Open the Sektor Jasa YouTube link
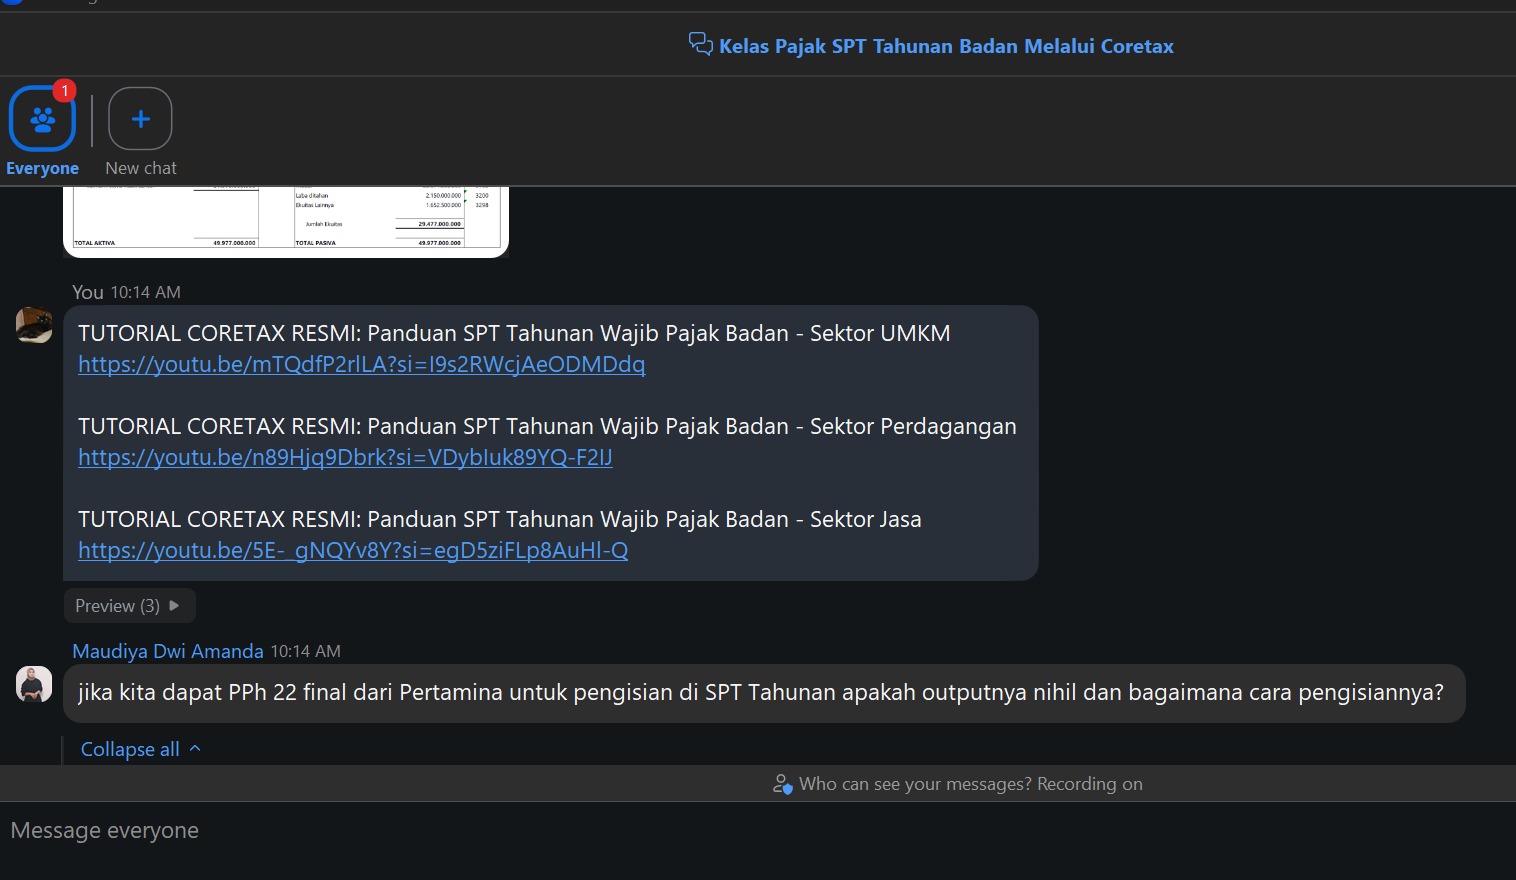Screen dimensions: 1516x880 coord(353,550)
